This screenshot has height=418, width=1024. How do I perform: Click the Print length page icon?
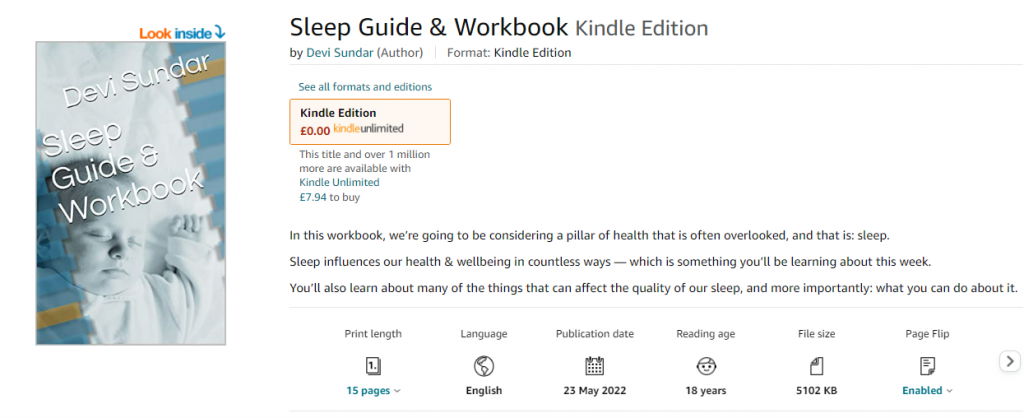tap(373, 364)
